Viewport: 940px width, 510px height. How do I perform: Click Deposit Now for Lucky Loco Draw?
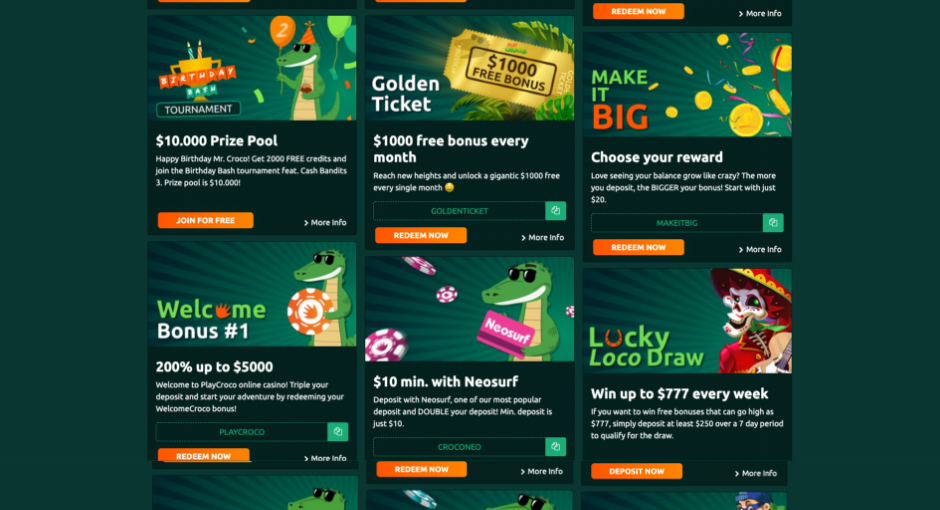637,472
